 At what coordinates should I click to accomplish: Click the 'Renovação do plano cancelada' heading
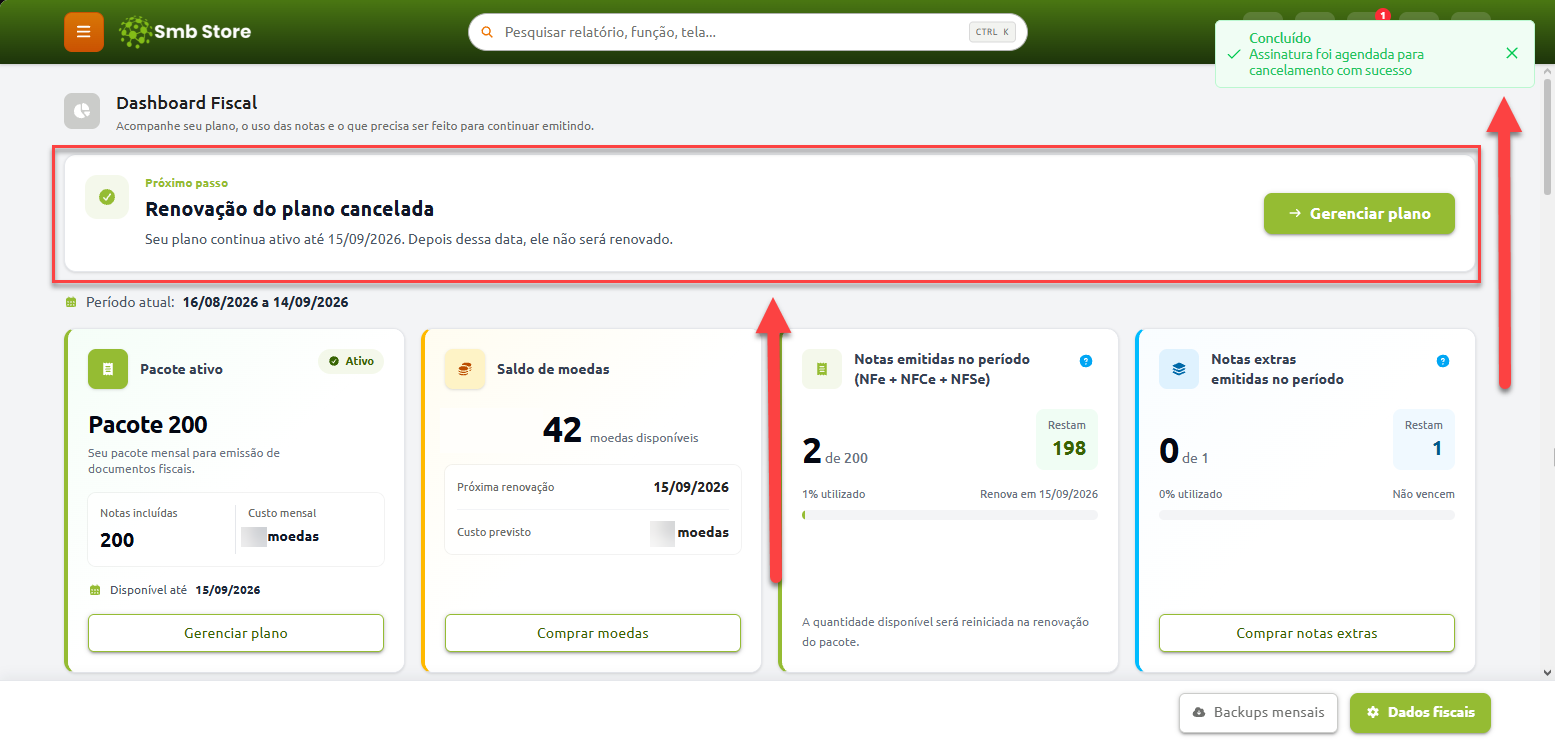pos(290,209)
